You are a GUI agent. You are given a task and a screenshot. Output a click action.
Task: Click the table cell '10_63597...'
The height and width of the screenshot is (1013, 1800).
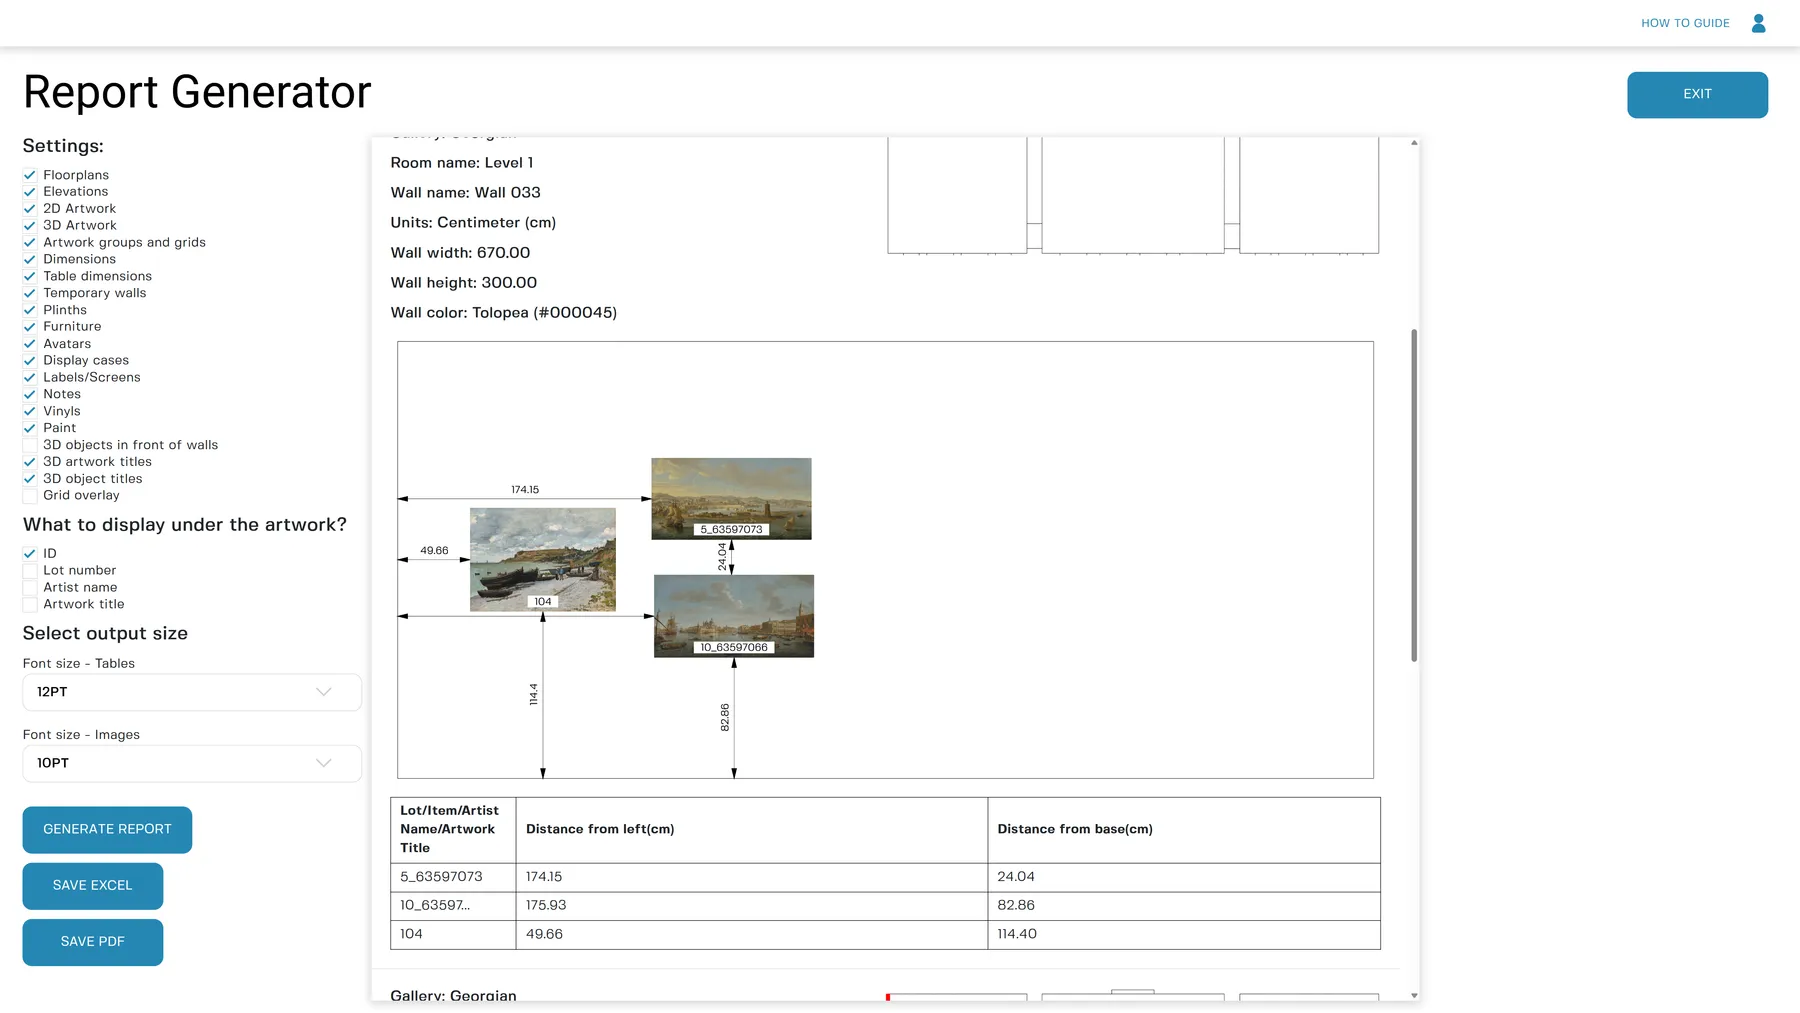pos(453,906)
